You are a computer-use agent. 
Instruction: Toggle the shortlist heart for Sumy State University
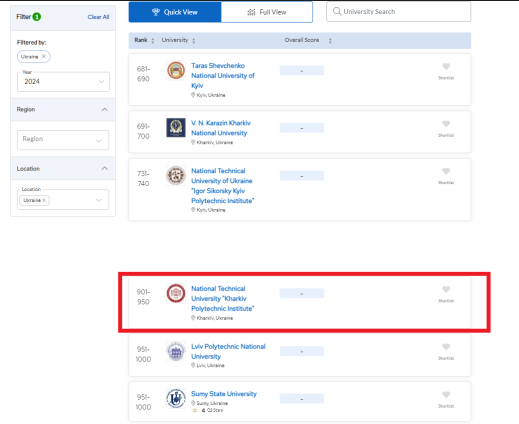tap(446, 395)
